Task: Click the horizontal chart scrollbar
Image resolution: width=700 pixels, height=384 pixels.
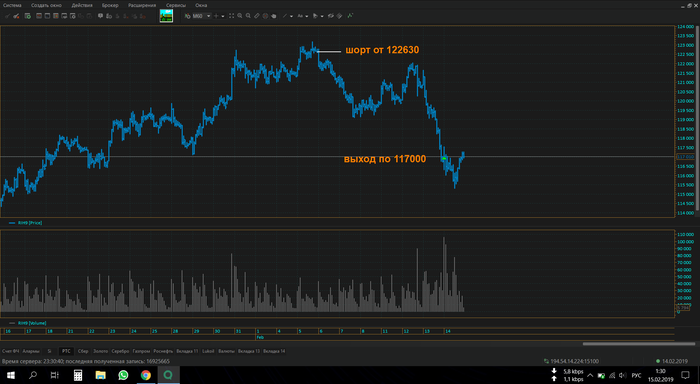Action: point(638,344)
